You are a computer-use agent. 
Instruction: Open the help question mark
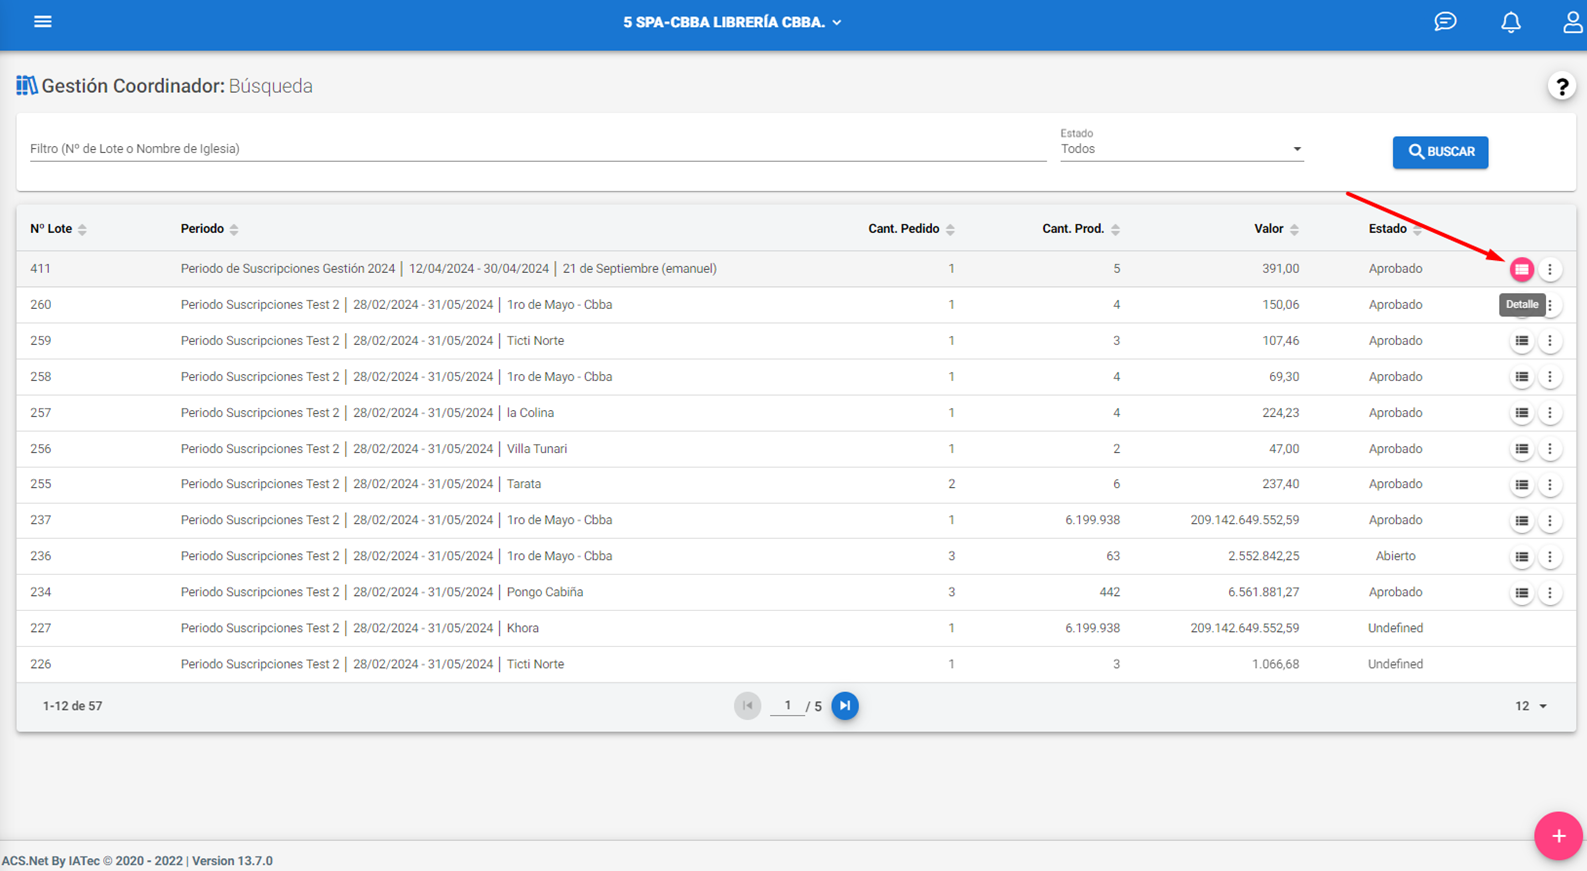[1561, 87]
